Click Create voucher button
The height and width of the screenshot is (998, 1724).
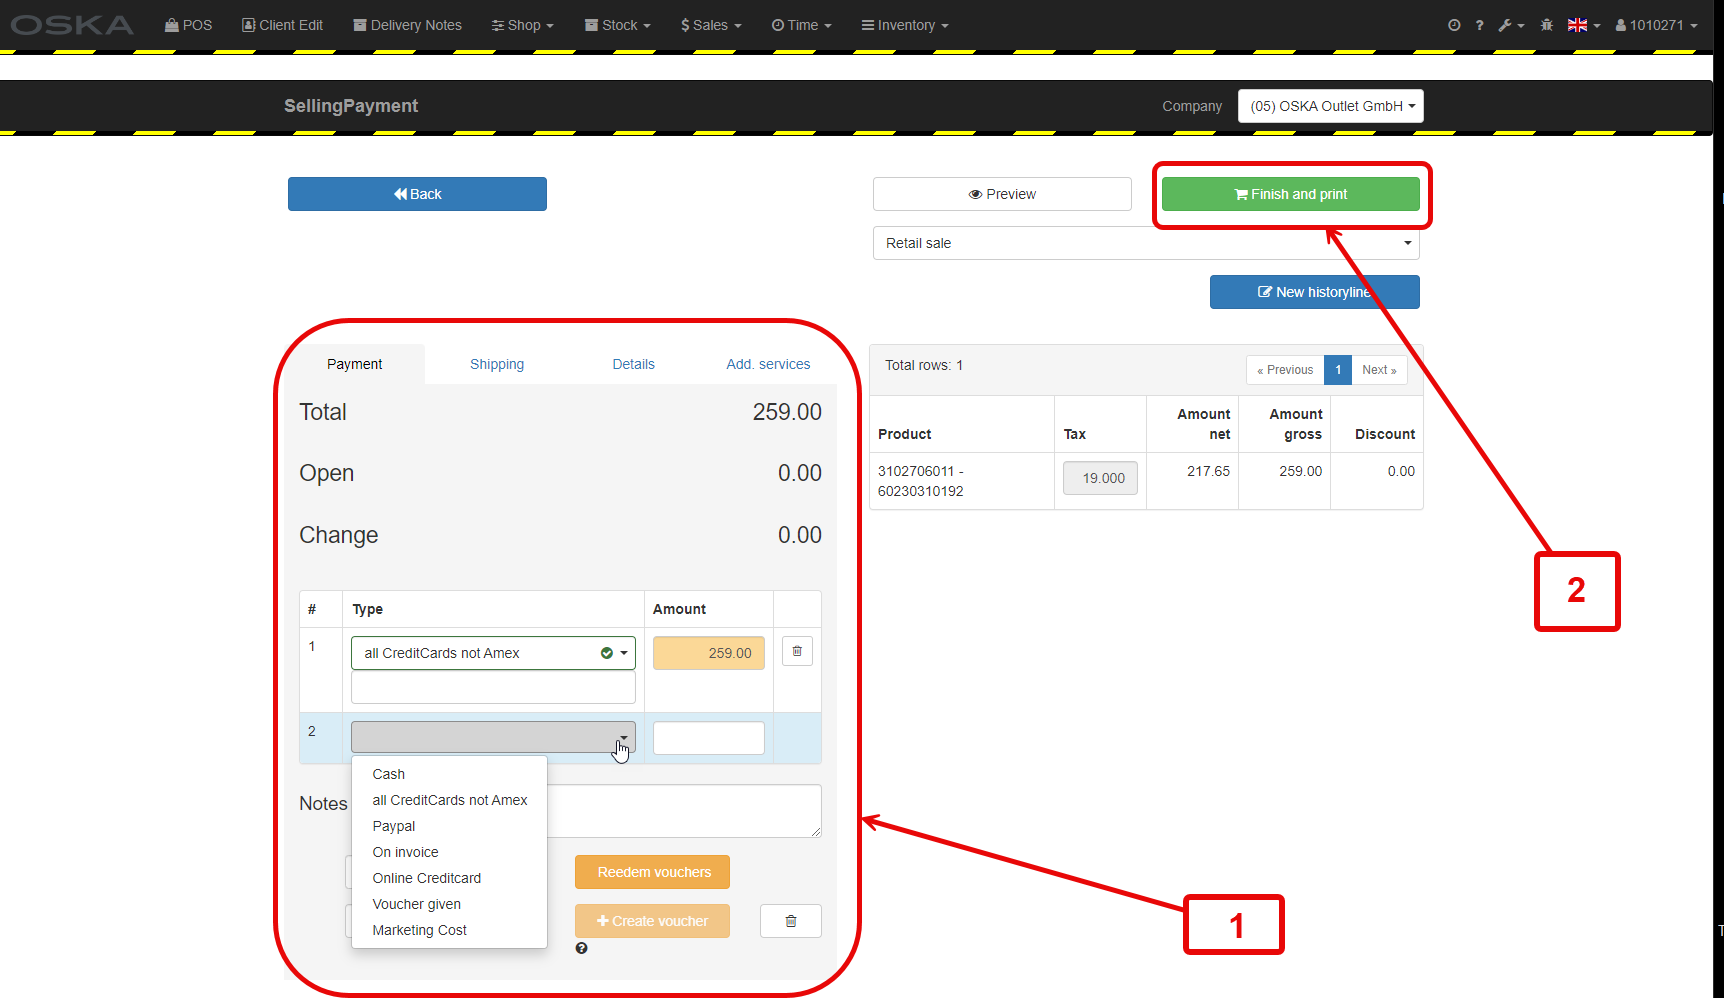pos(652,921)
